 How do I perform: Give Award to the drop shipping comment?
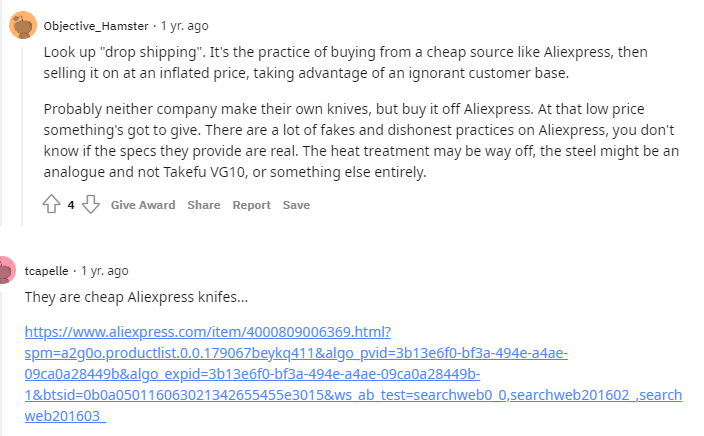pos(143,205)
